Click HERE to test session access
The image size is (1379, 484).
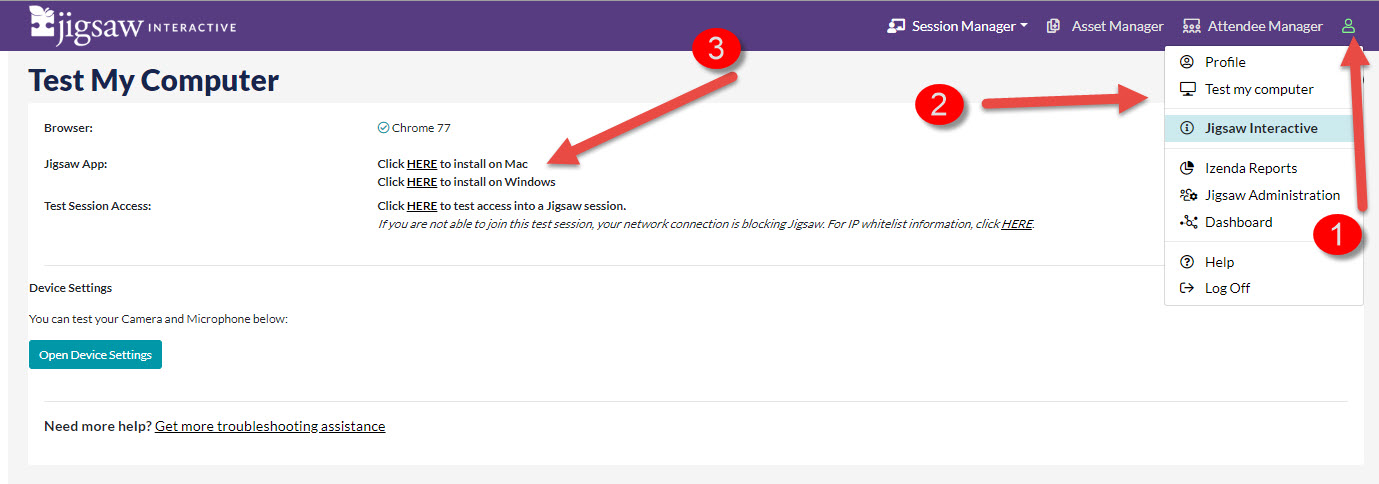click(x=421, y=206)
